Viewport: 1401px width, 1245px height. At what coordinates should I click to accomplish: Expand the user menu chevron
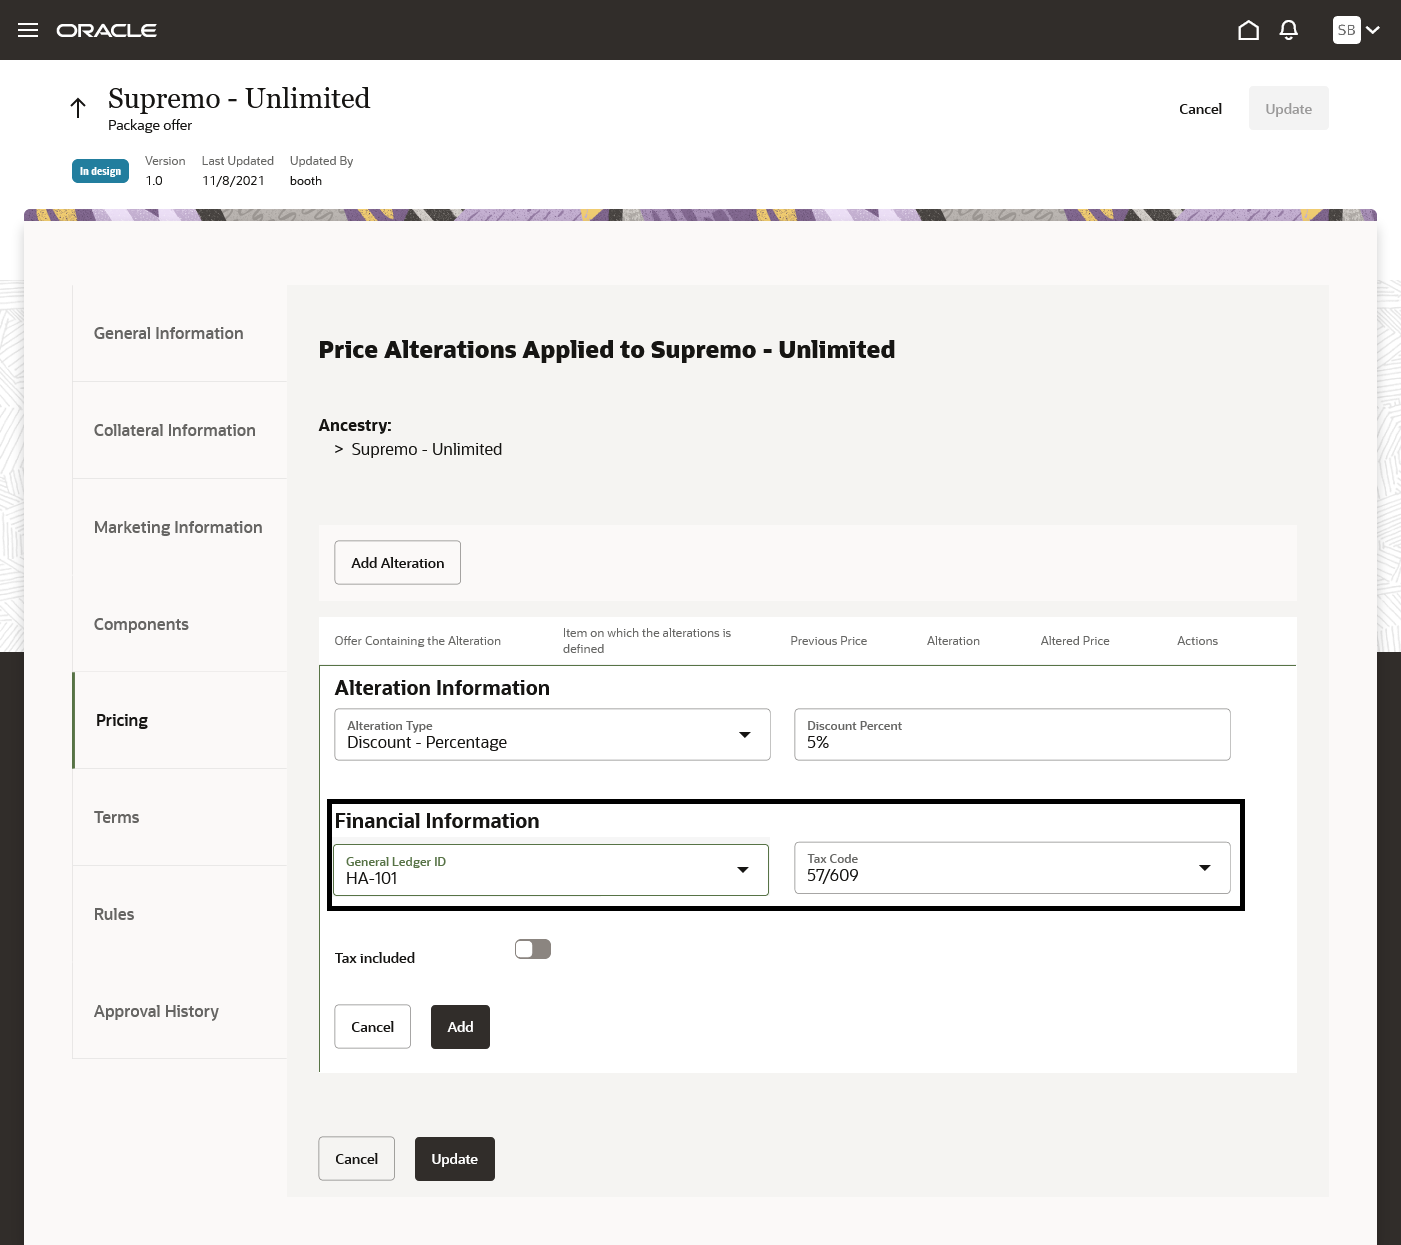[x=1373, y=30]
